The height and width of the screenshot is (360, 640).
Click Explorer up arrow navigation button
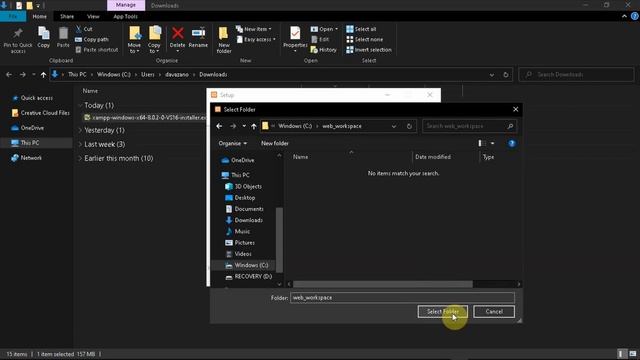(43, 75)
